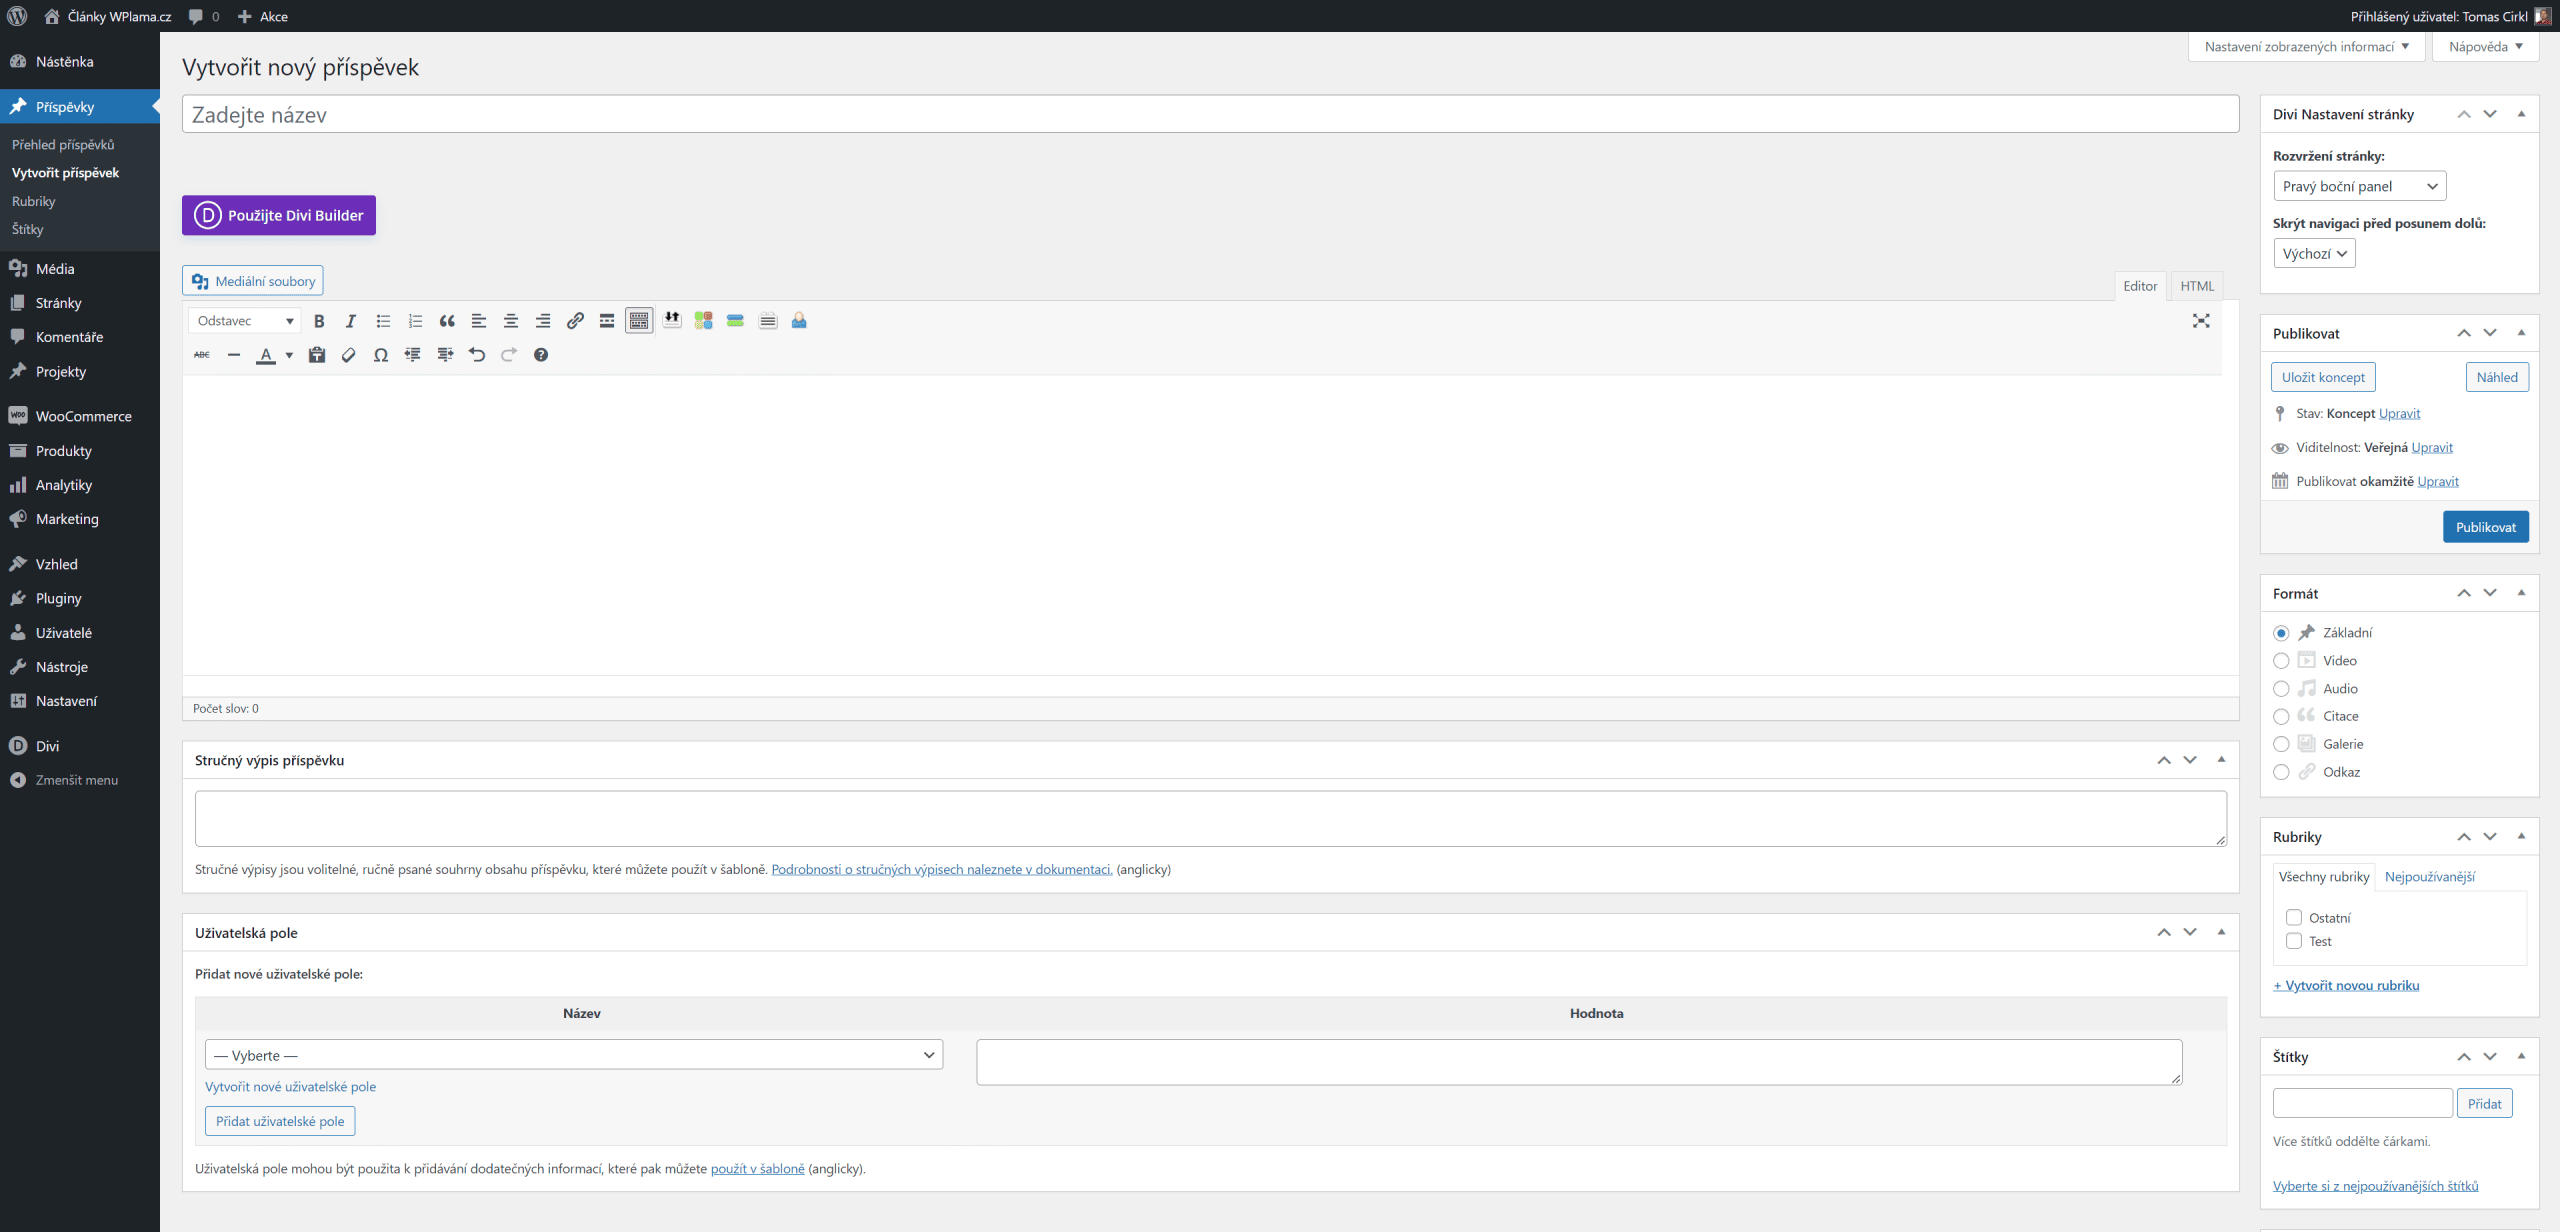2560x1232 pixels.
Task: Open the Odstavec paragraph format dropdown
Action: pos(245,321)
